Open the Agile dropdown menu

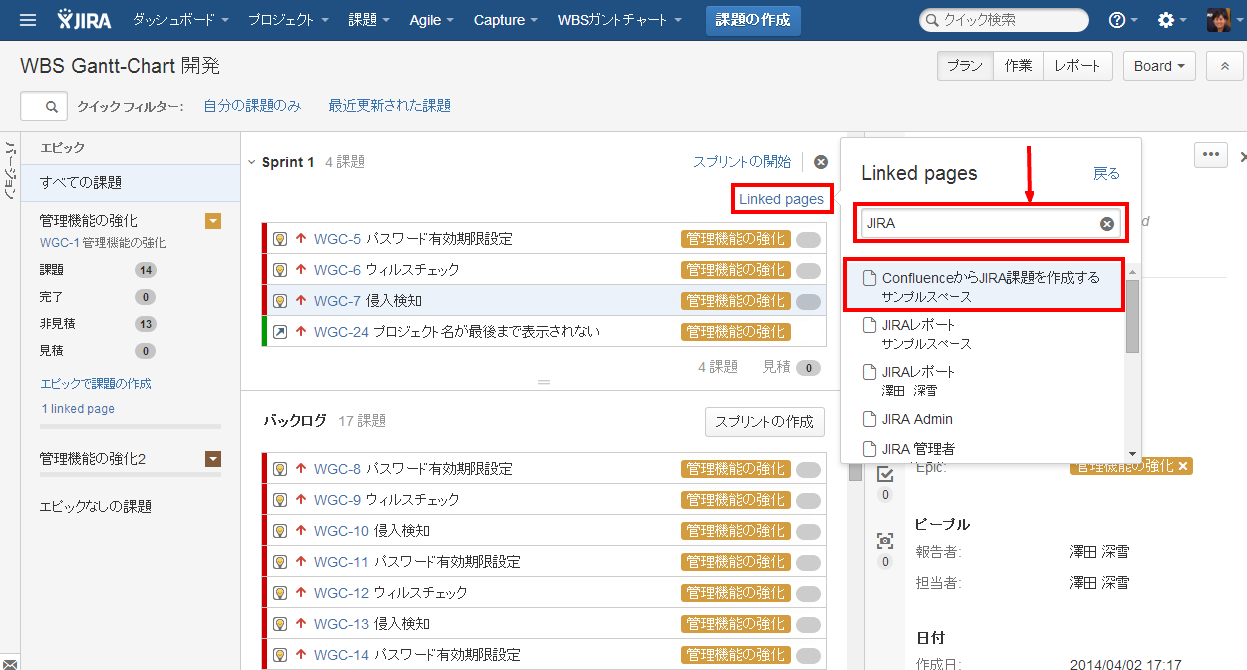tap(432, 20)
